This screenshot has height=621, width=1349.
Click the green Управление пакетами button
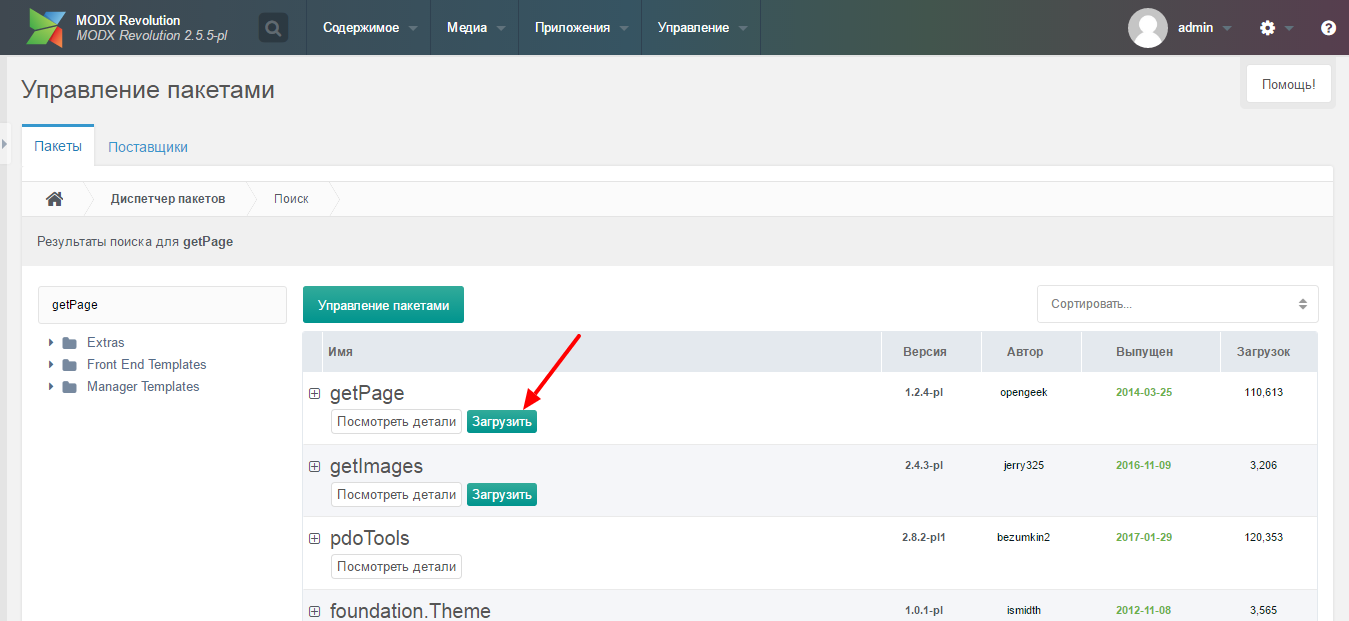[x=384, y=305]
